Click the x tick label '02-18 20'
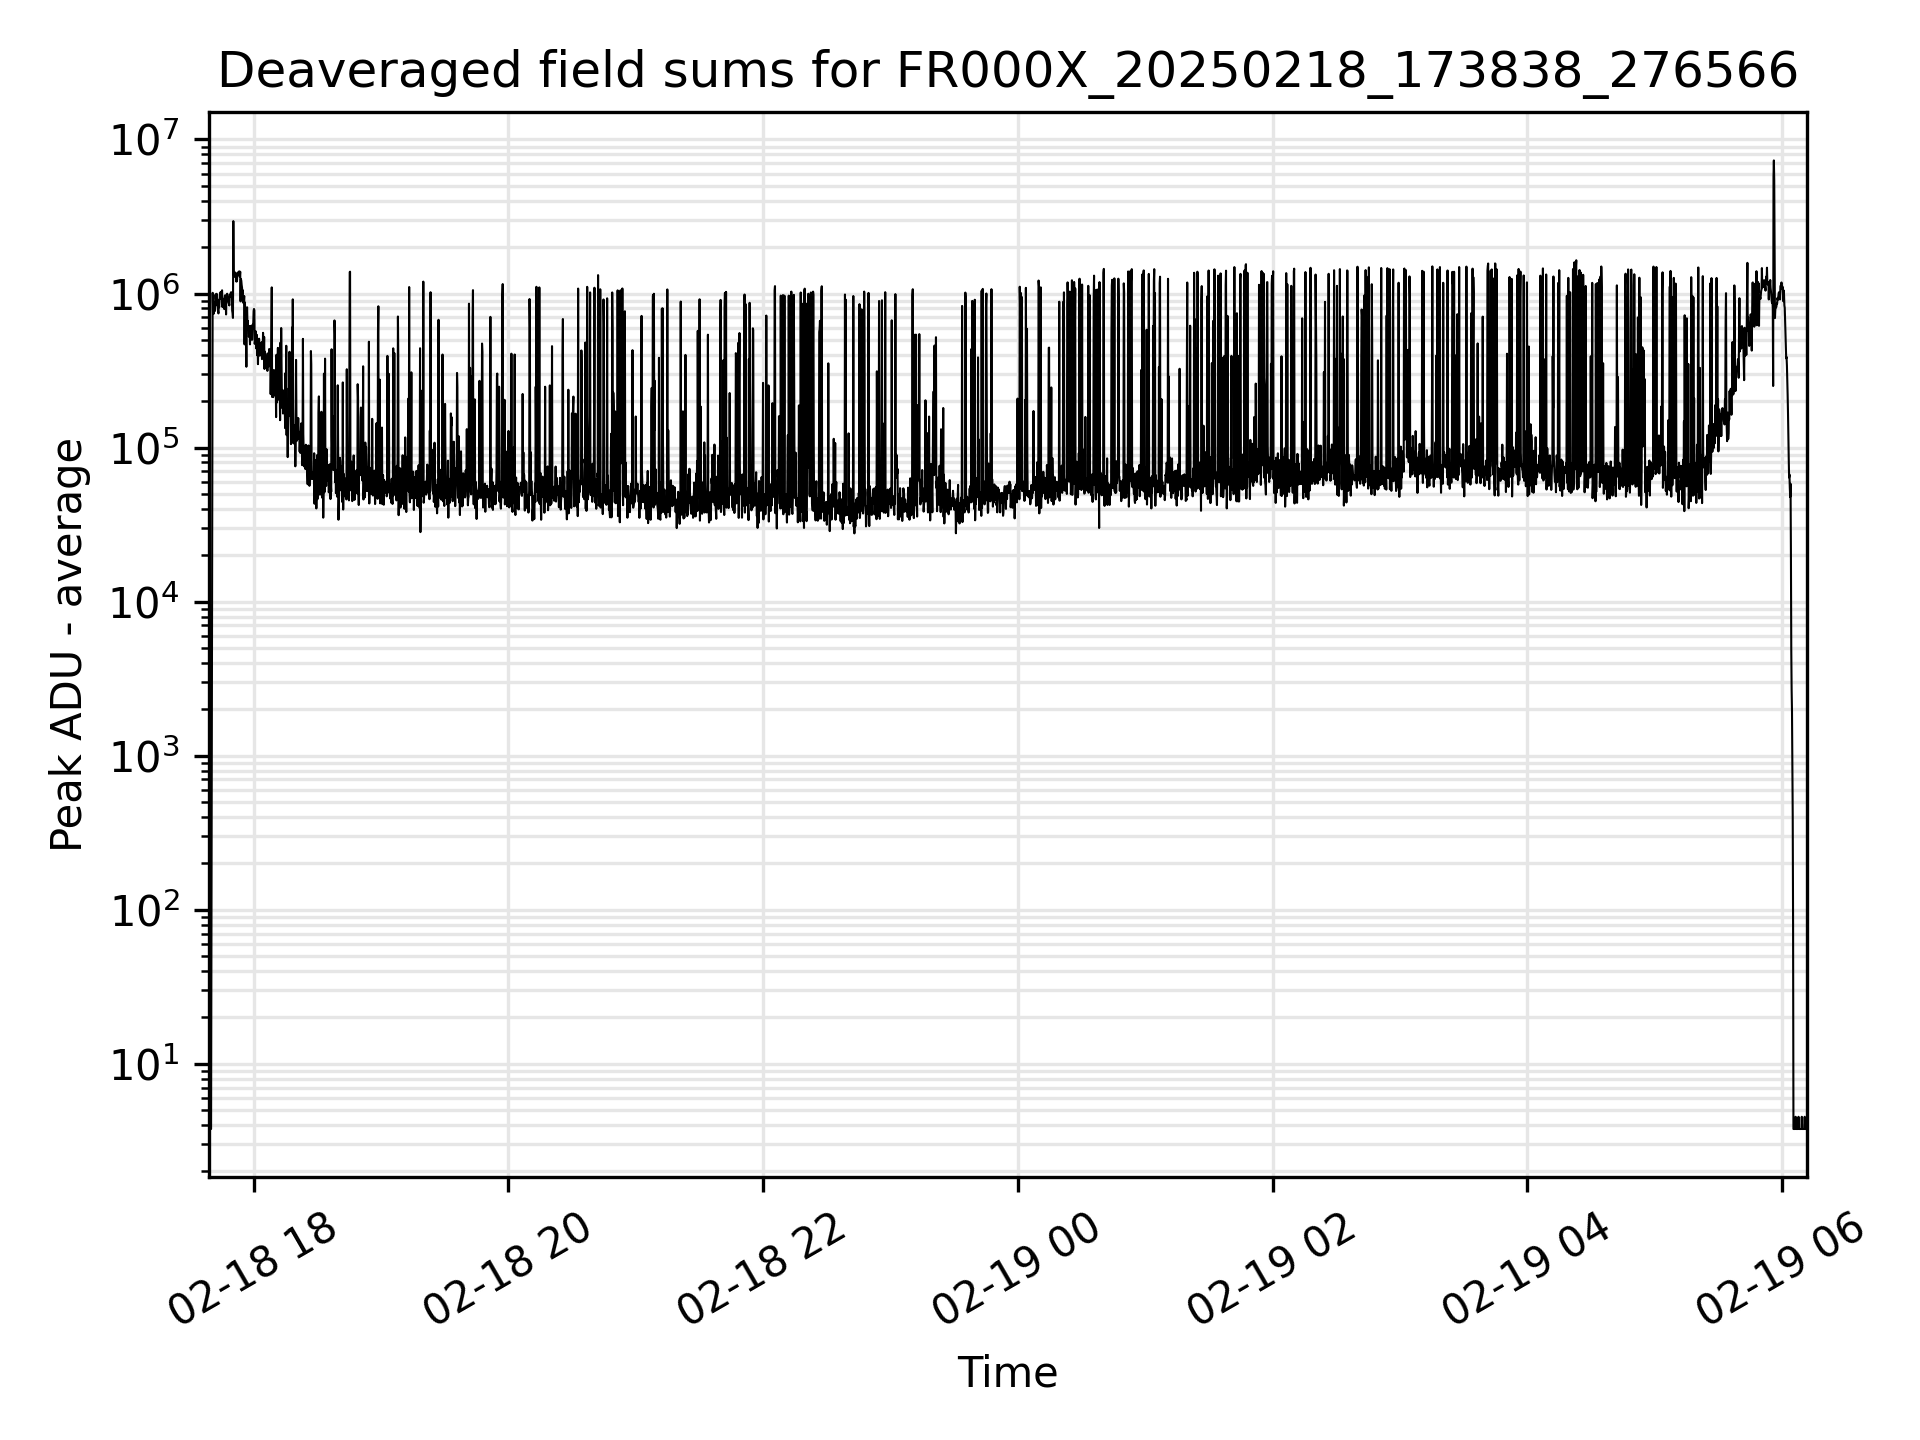The image size is (1920, 1440). point(507,1270)
